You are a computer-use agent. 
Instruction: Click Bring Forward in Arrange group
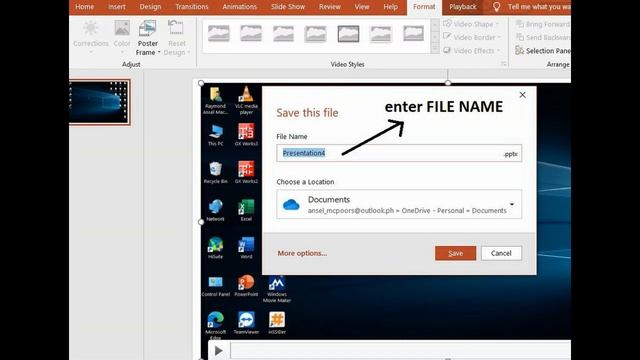coord(542,24)
